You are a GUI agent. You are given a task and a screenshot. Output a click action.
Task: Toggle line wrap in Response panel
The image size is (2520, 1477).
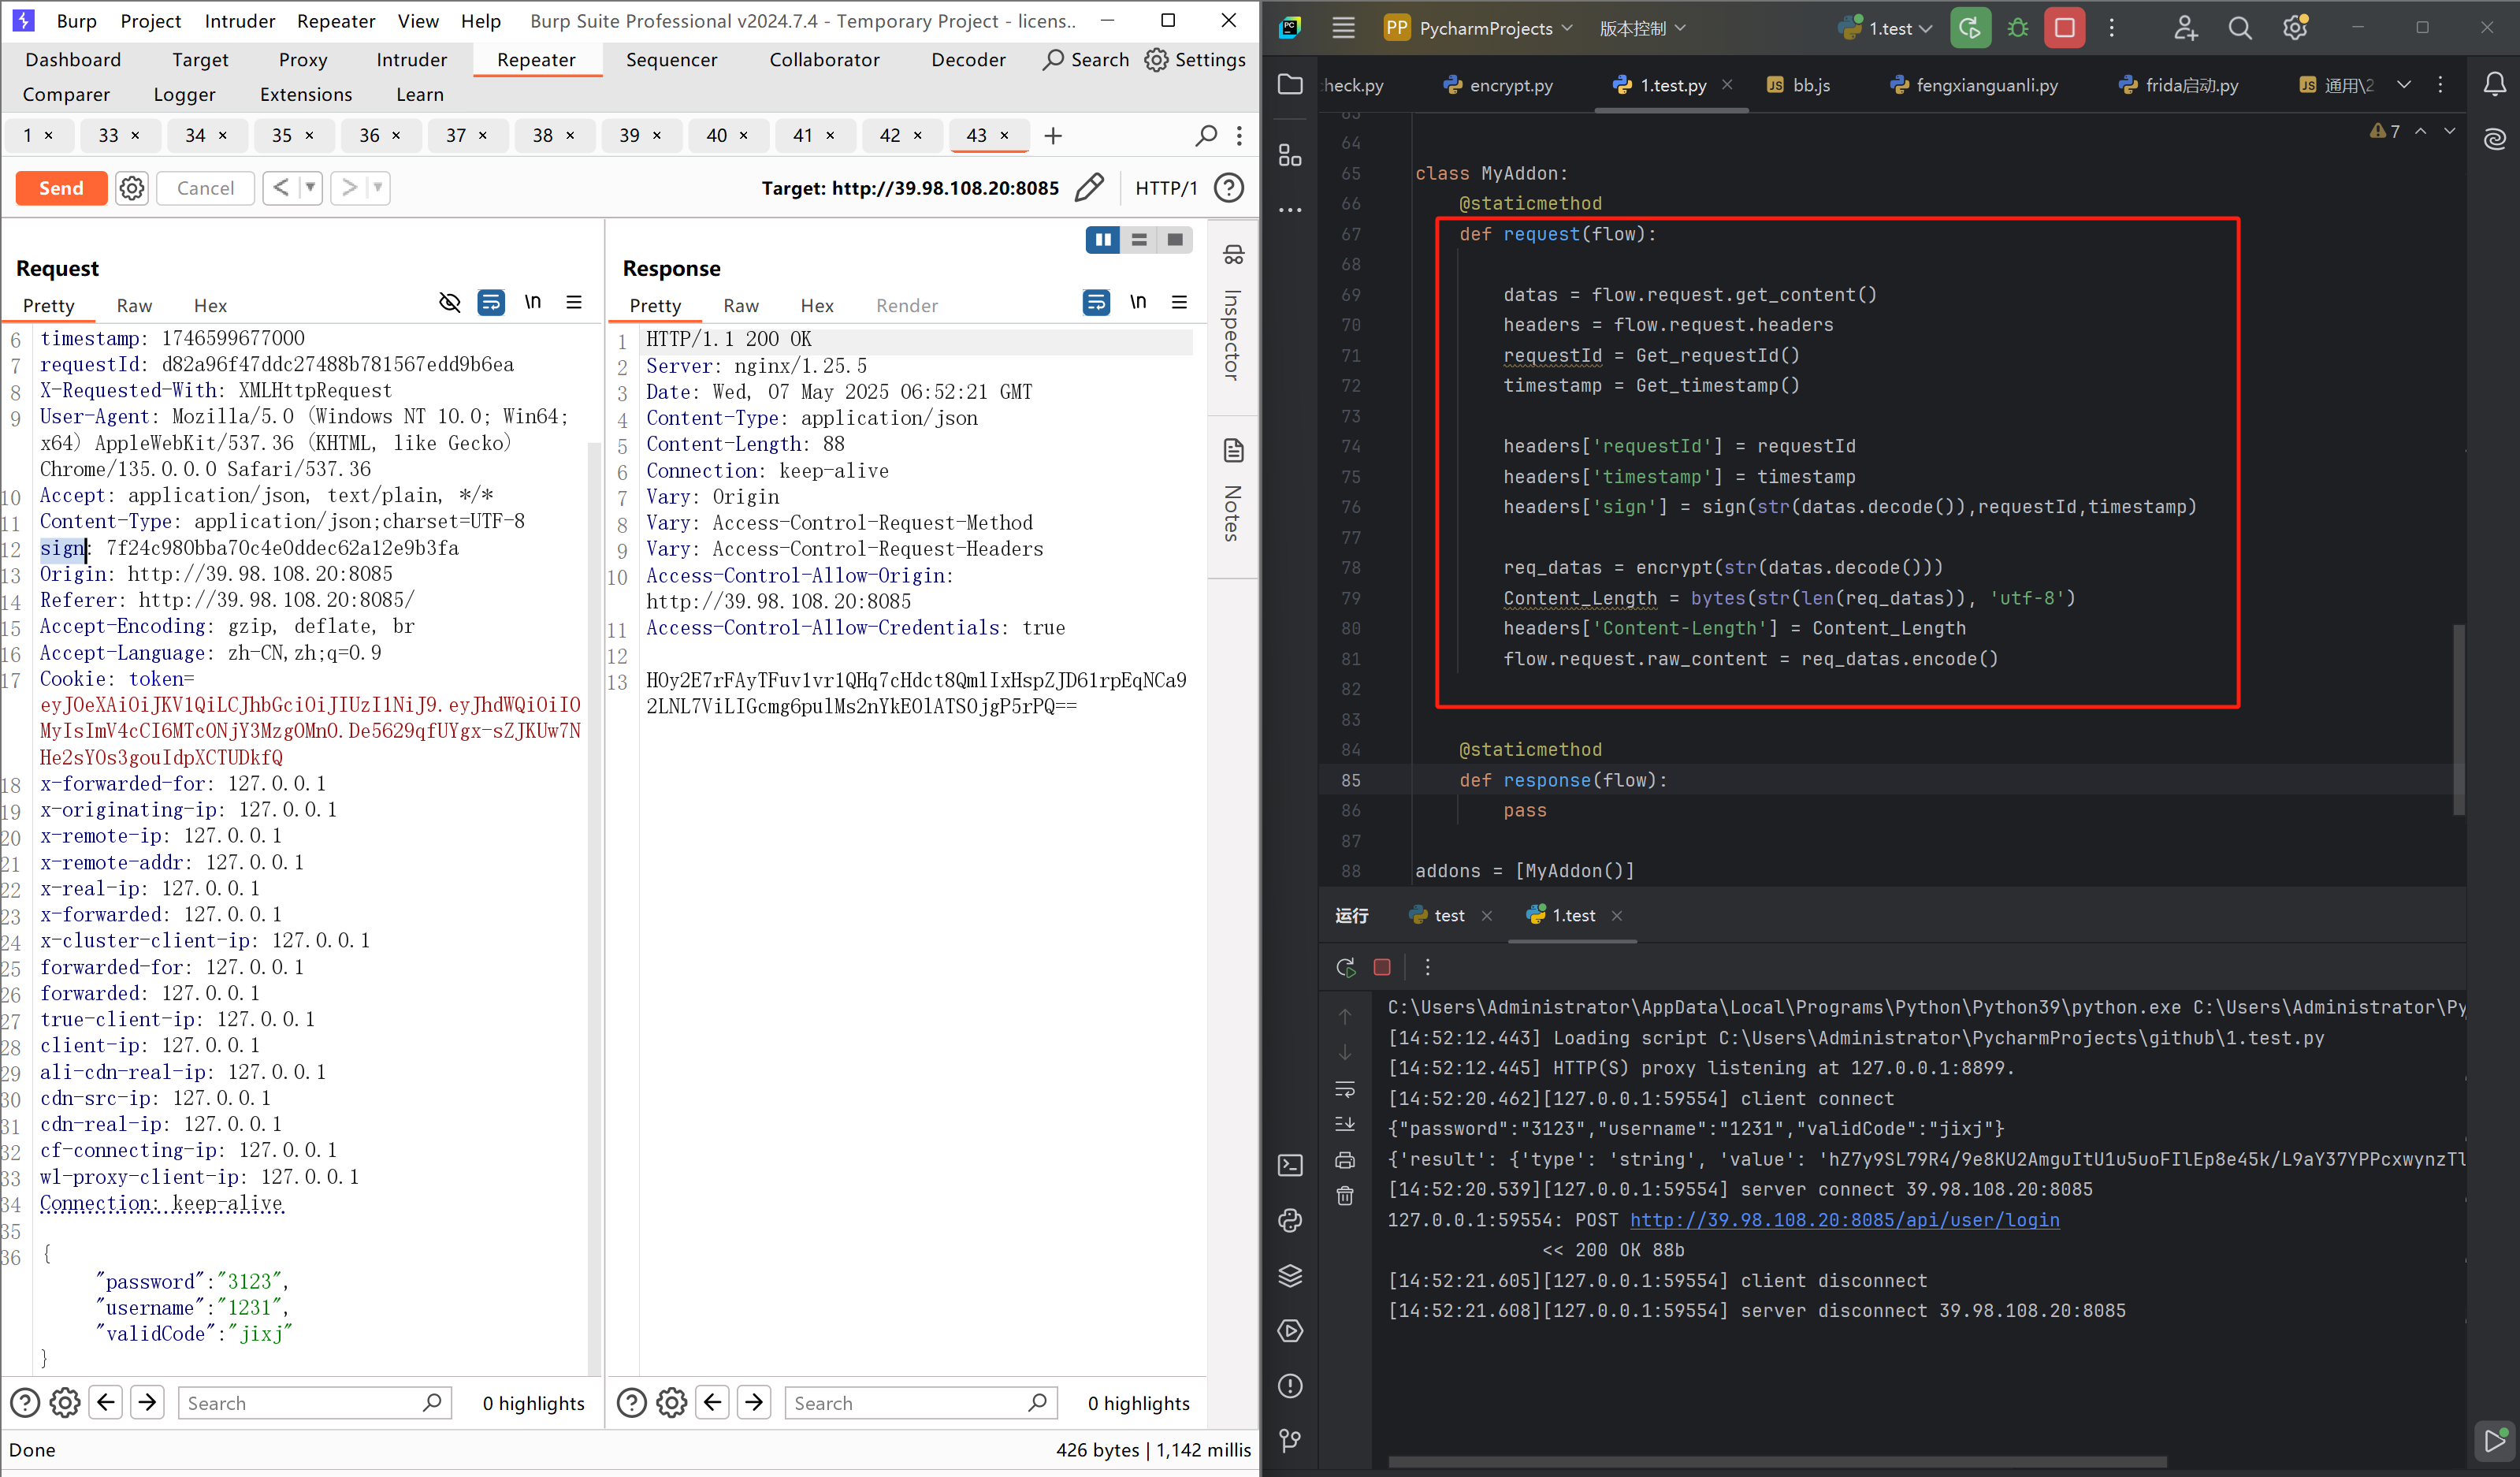coord(1096,302)
